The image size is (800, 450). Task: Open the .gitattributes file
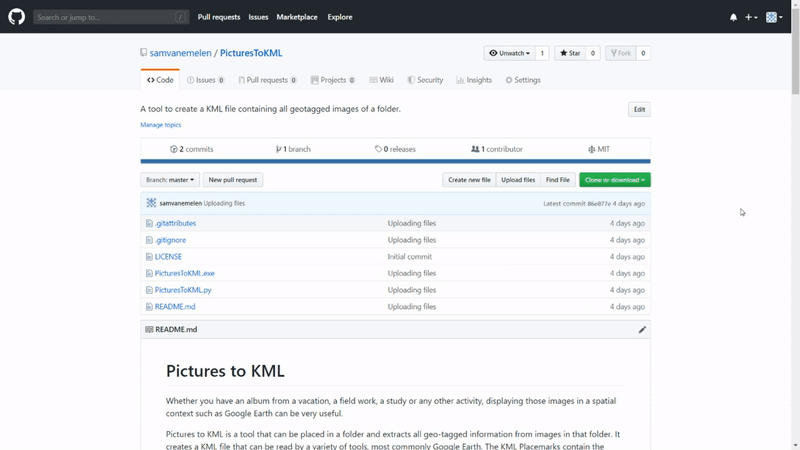pyautogui.click(x=176, y=223)
